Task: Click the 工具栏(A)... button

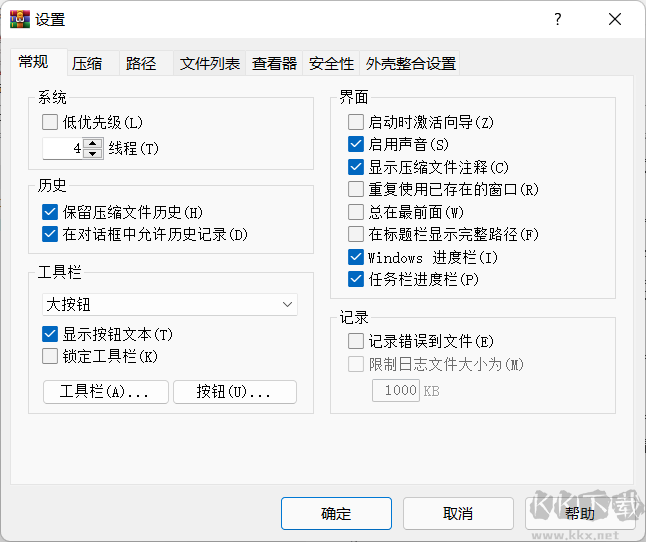Action: click(106, 392)
